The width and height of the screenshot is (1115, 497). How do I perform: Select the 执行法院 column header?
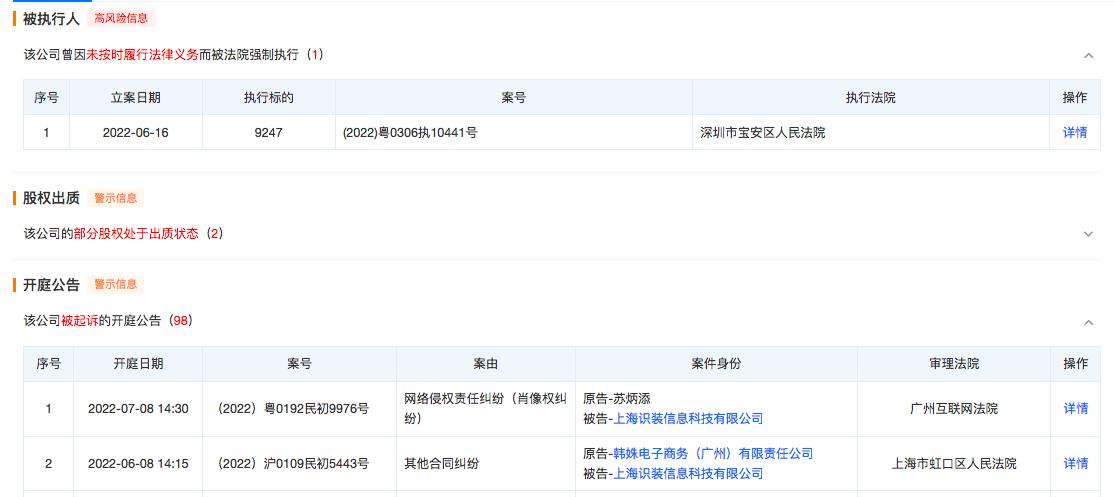(870, 98)
